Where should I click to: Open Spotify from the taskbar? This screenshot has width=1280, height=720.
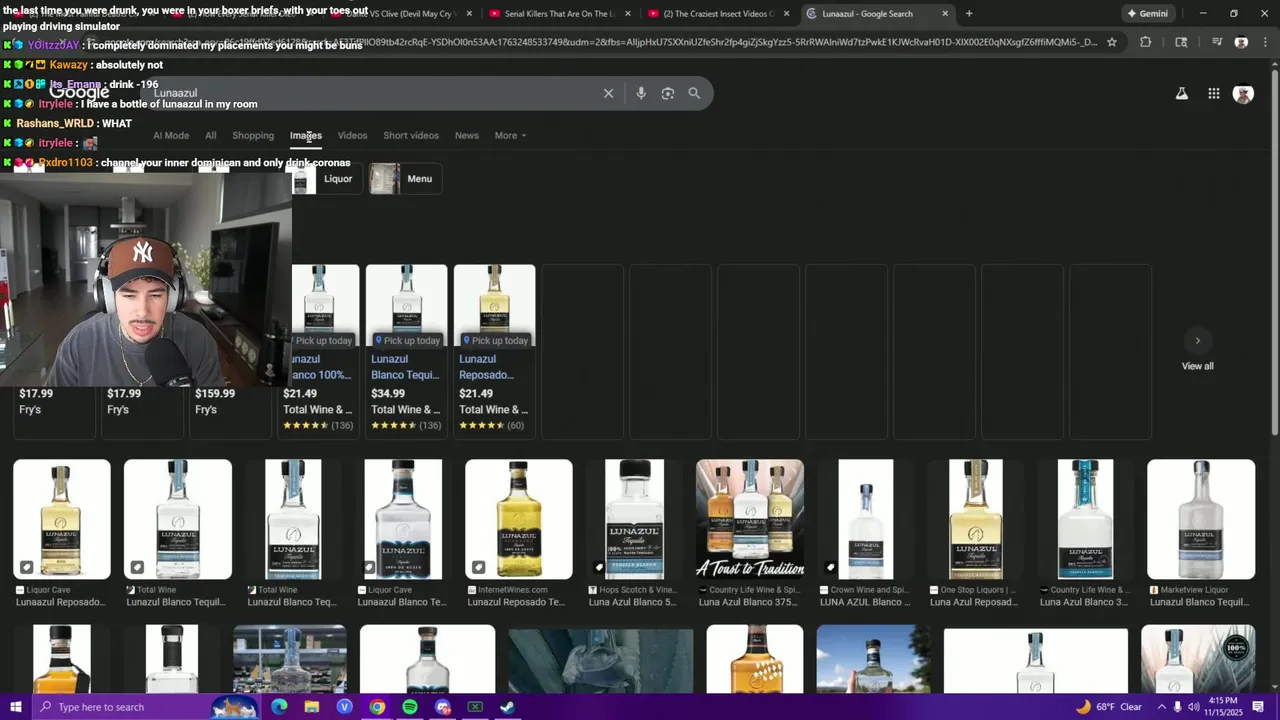click(x=410, y=707)
